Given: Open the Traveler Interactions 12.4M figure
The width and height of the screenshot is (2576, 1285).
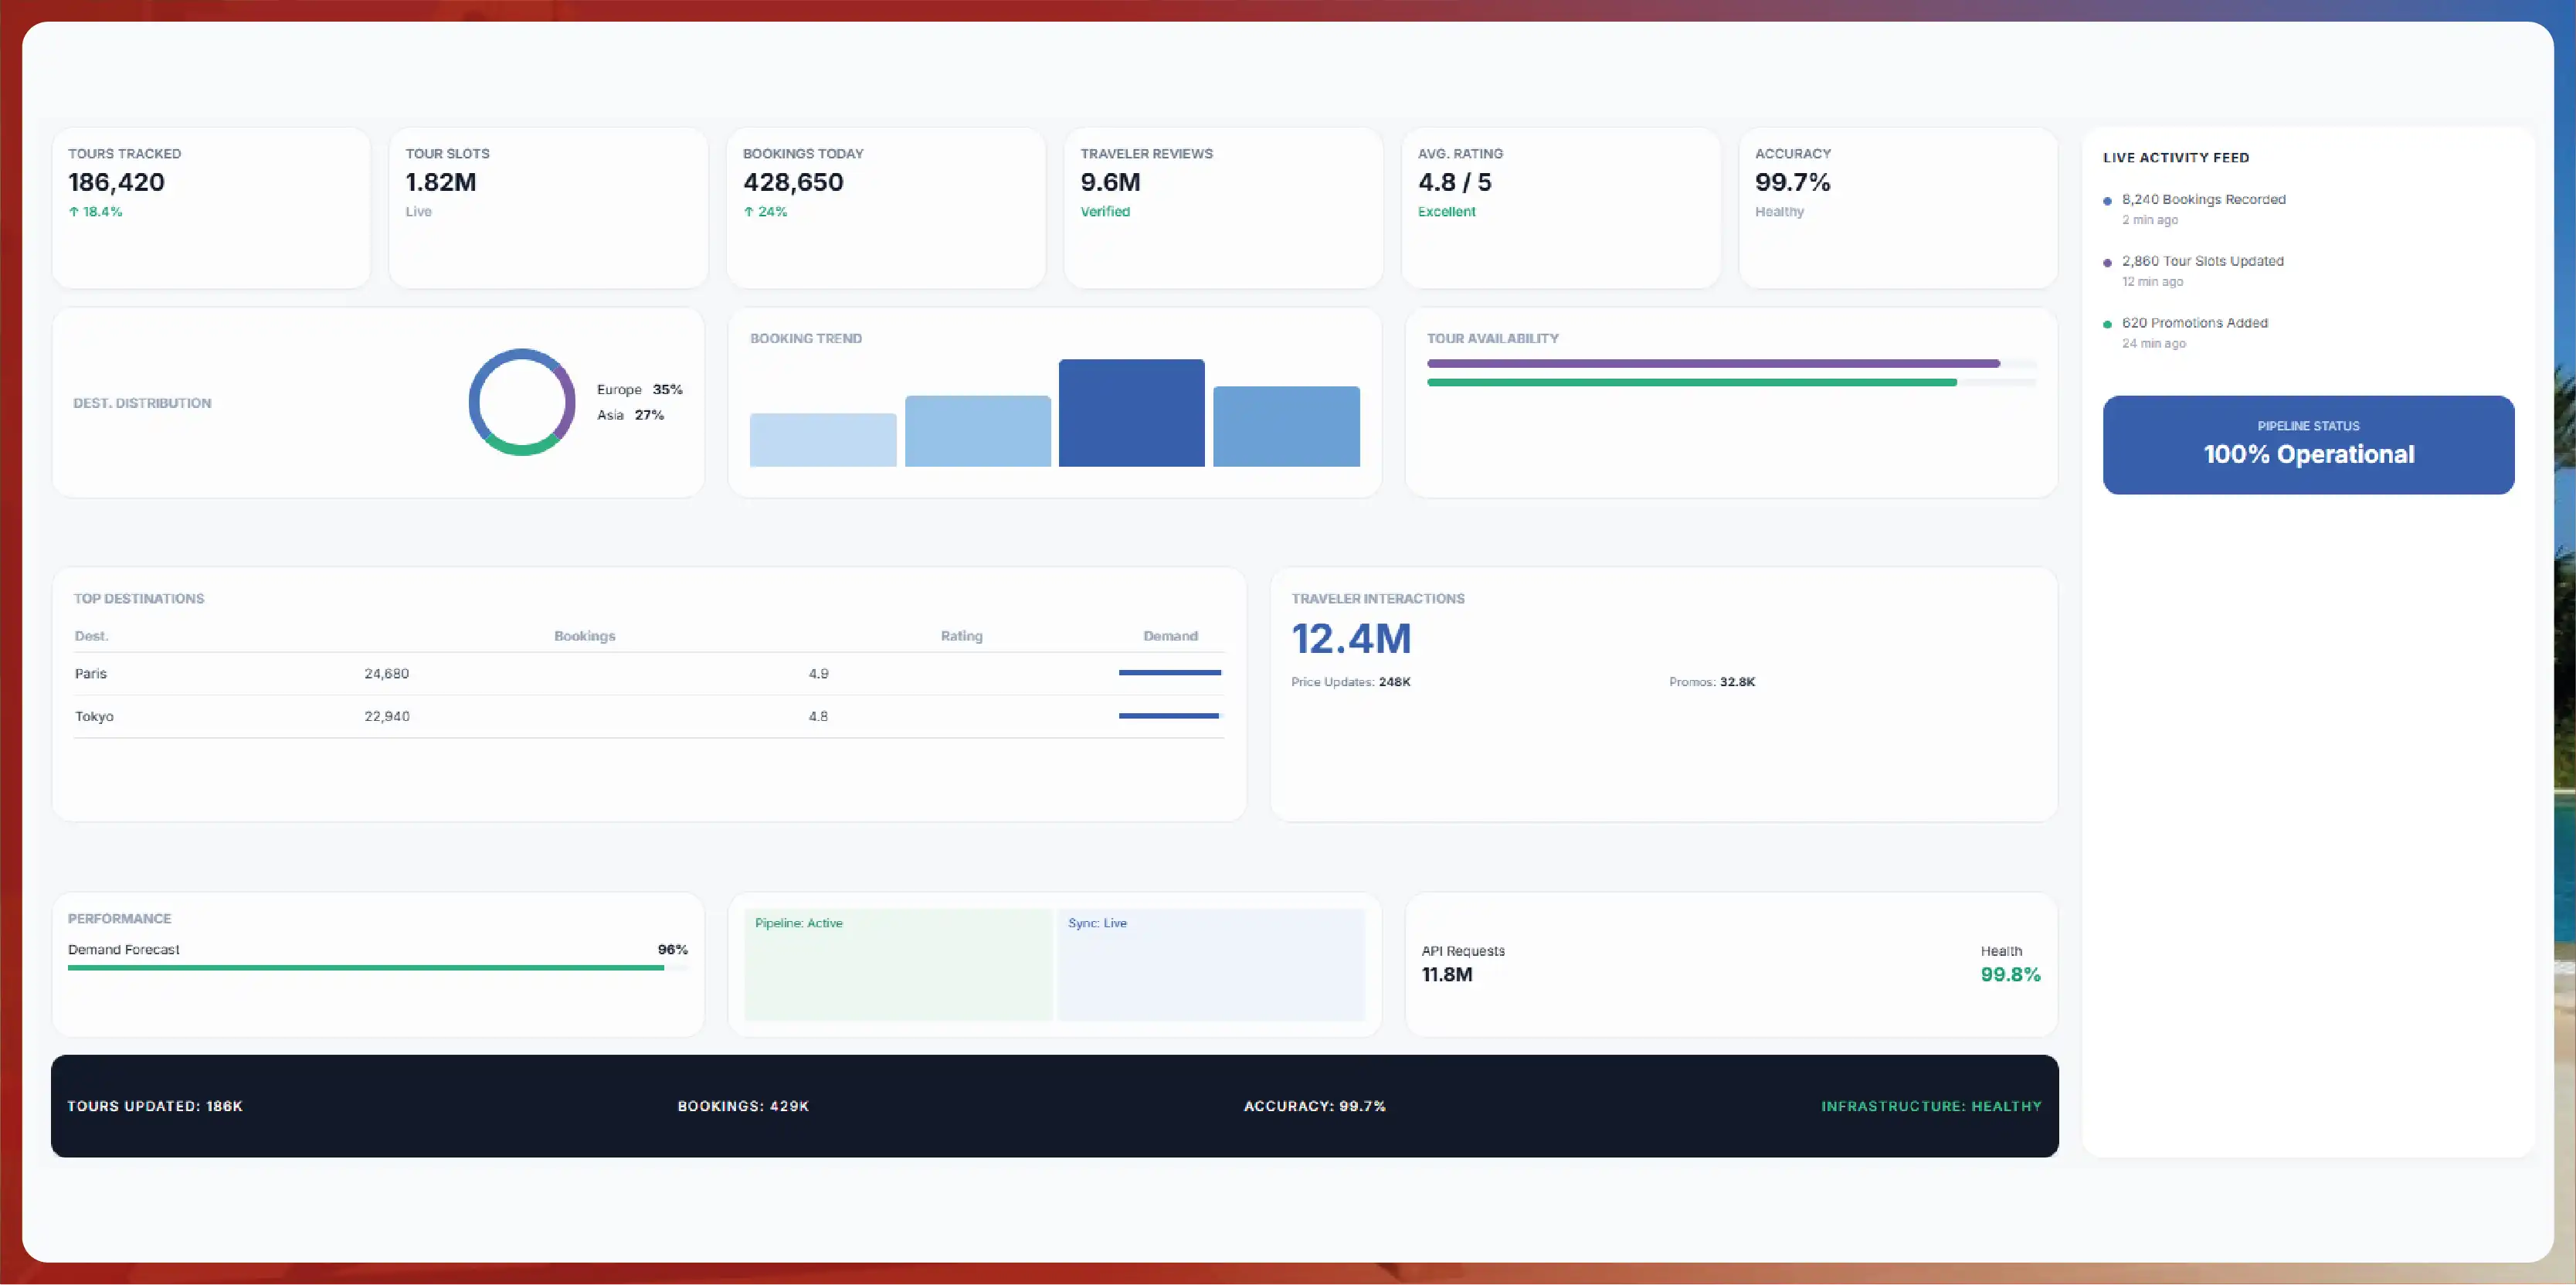Looking at the screenshot, I should [x=1351, y=639].
